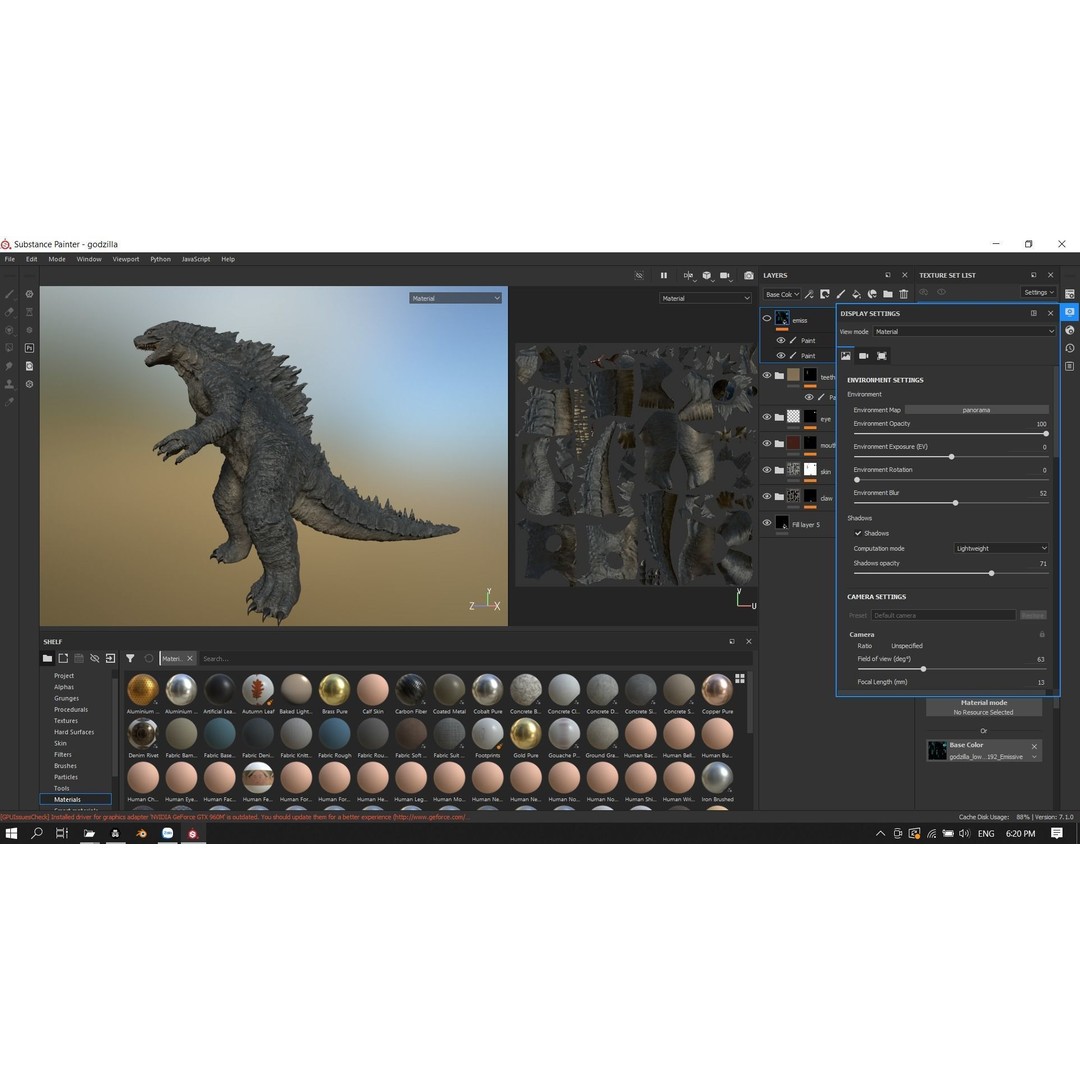Add an effect with the wand icon
This screenshot has height=1080, width=1080.
click(809, 294)
